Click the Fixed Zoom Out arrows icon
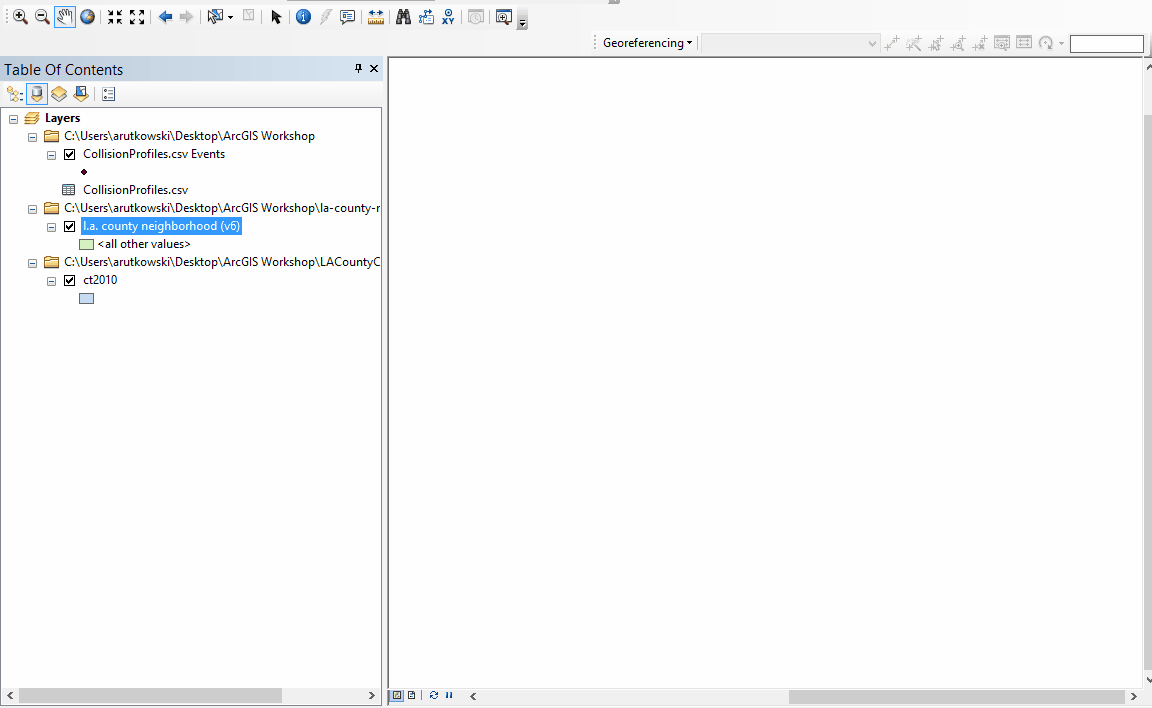 pos(137,17)
